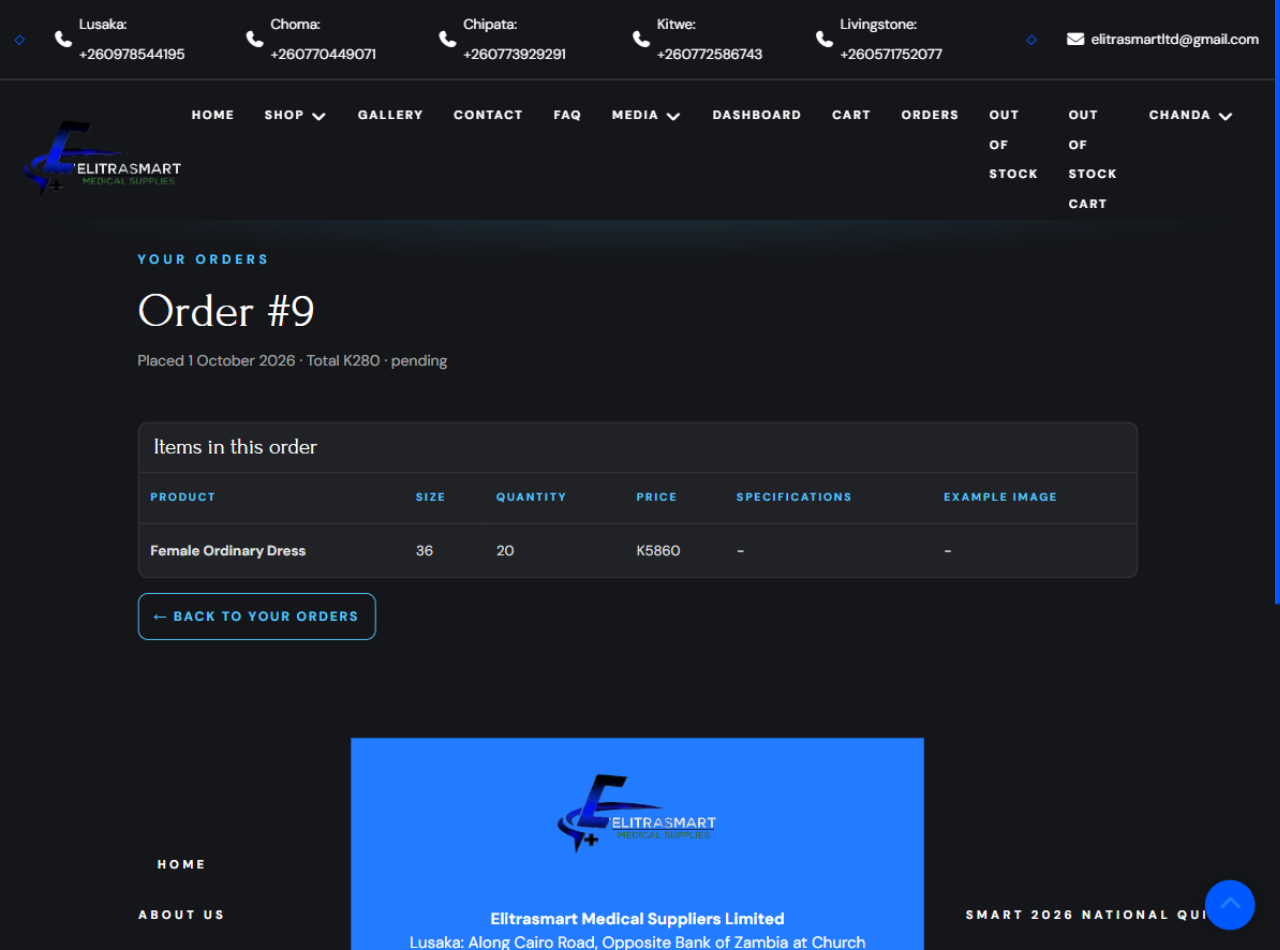1280x950 pixels.
Task: Click the elitrasmartltd@gmail.com email link
Action: [1175, 39]
